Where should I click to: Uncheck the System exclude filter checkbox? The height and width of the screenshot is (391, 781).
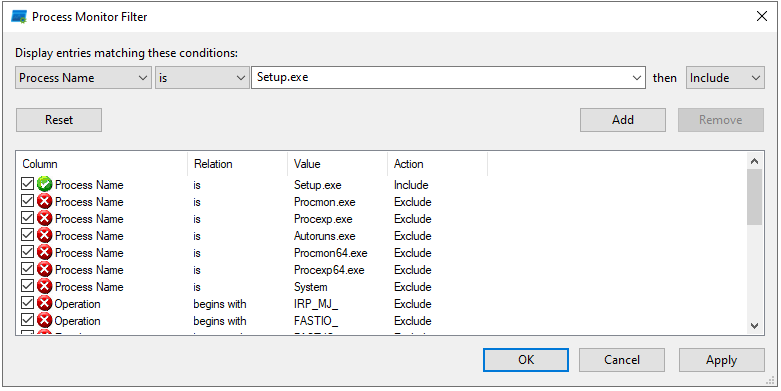(x=28, y=286)
